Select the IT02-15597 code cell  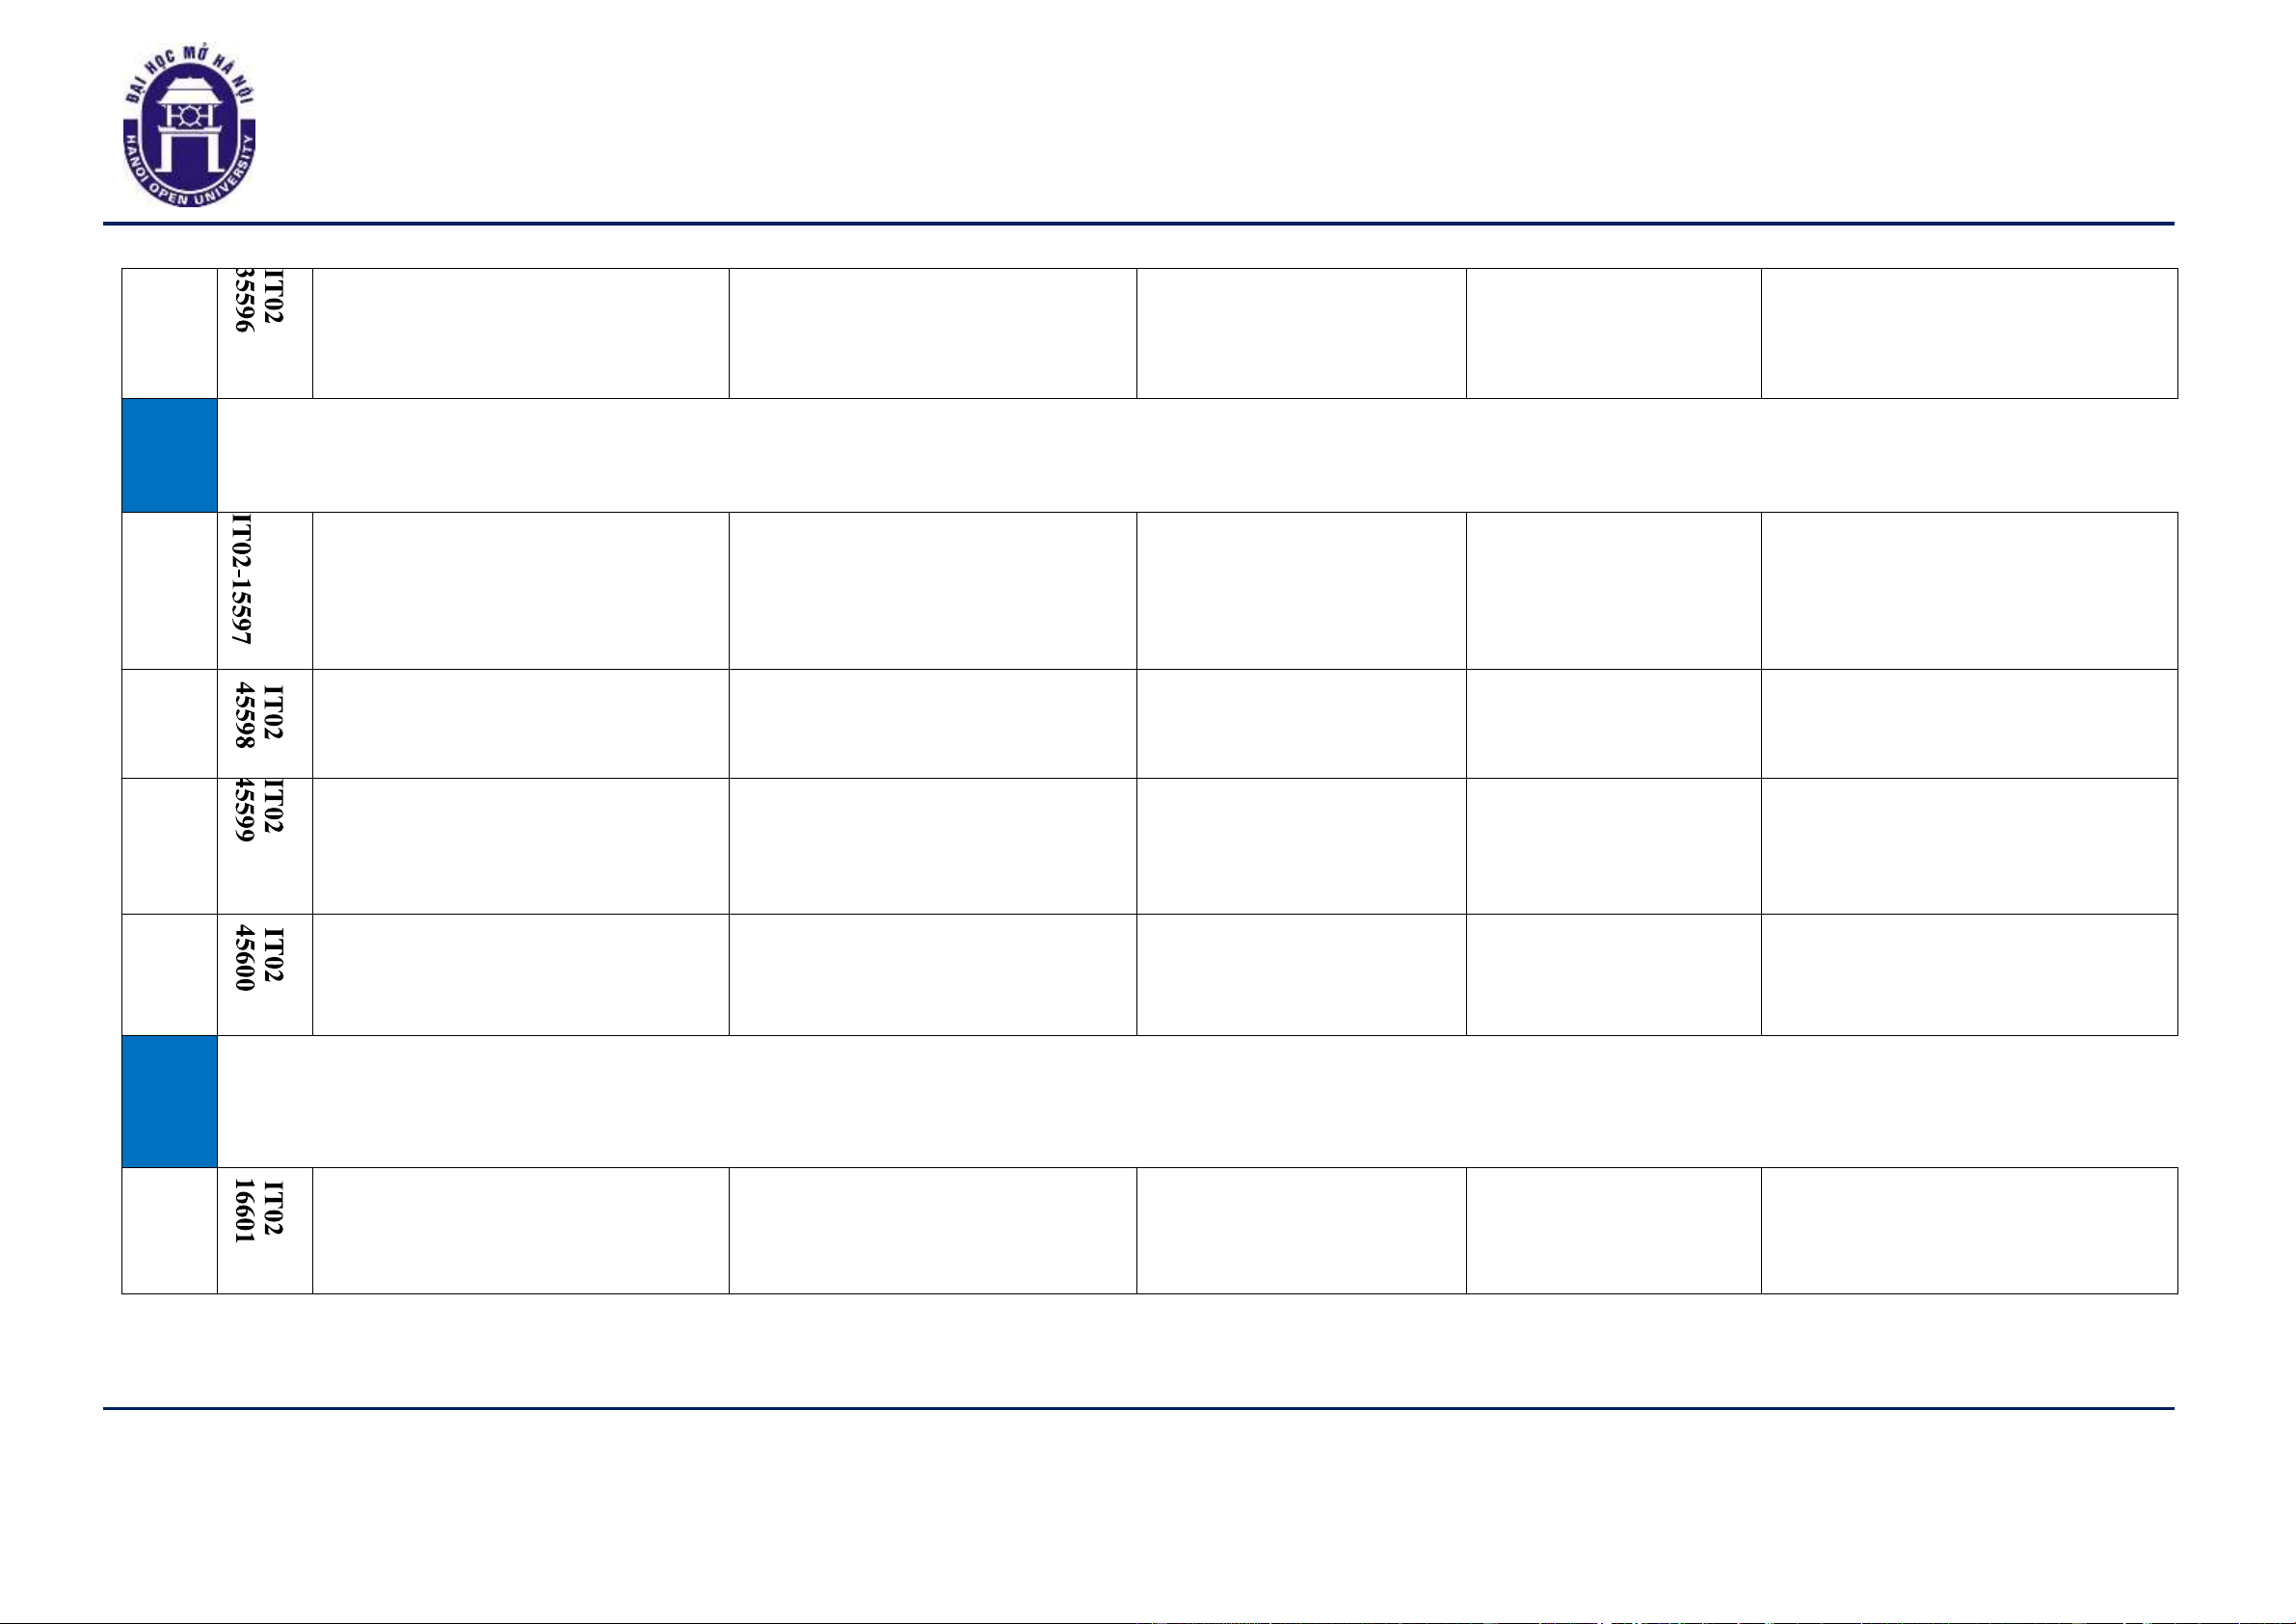(264, 590)
